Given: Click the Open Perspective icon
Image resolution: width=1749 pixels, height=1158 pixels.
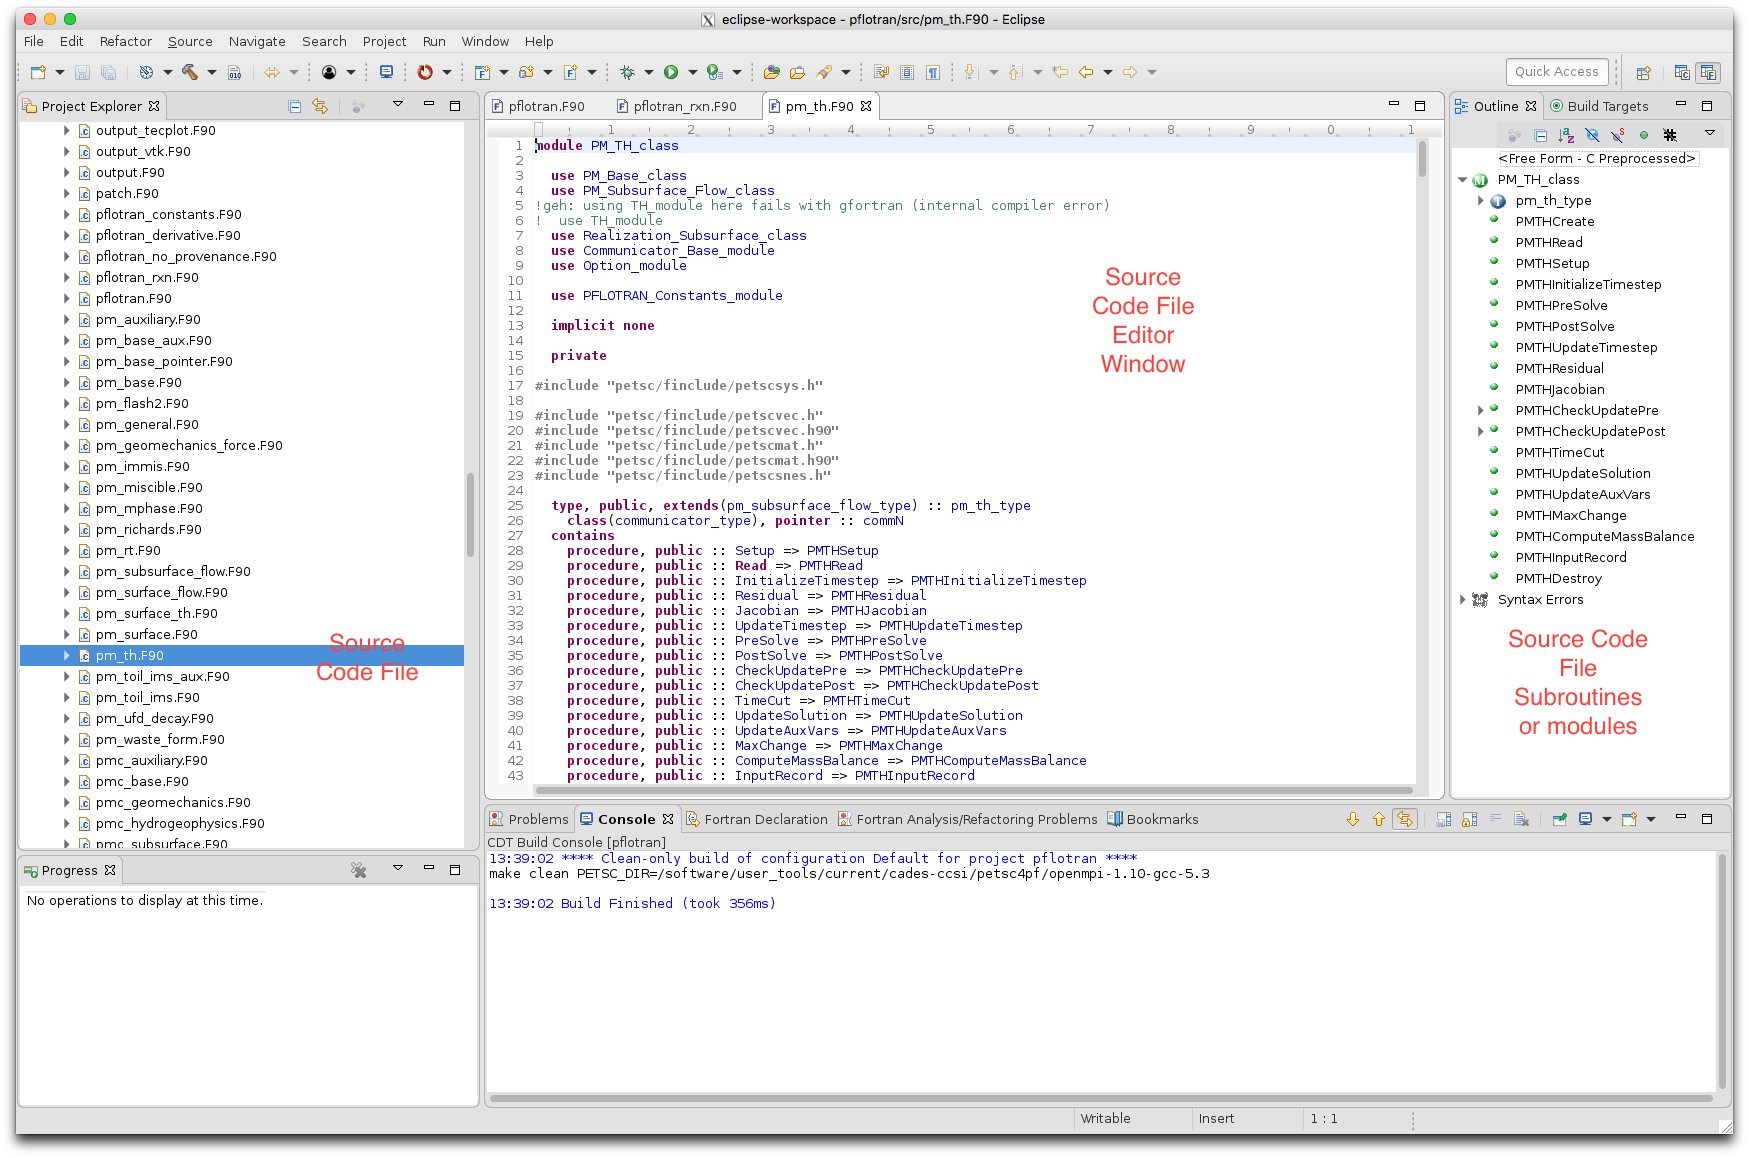Looking at the screenshot, I should pos(1643,72).
